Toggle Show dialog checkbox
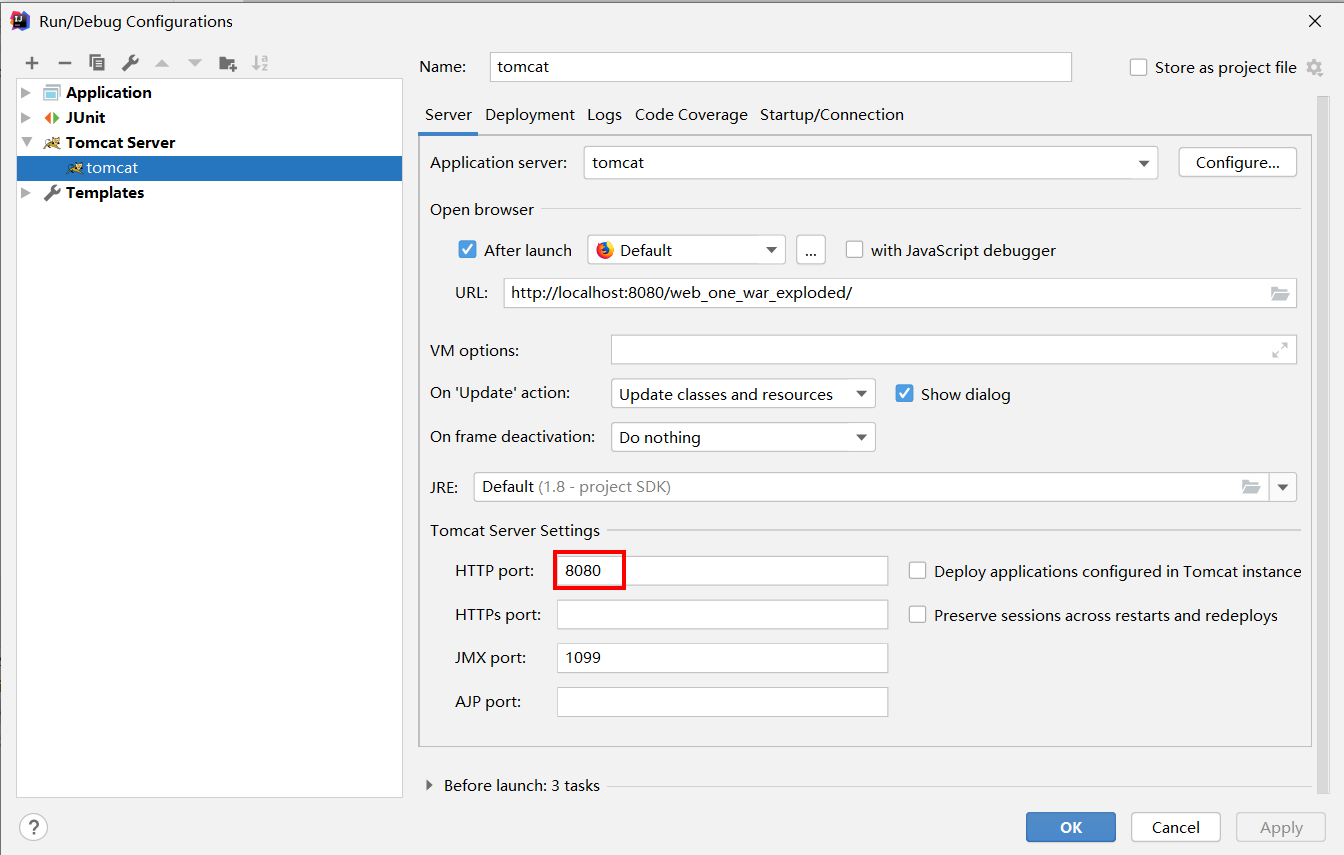The image size is (1344, 855). [904, 394]
